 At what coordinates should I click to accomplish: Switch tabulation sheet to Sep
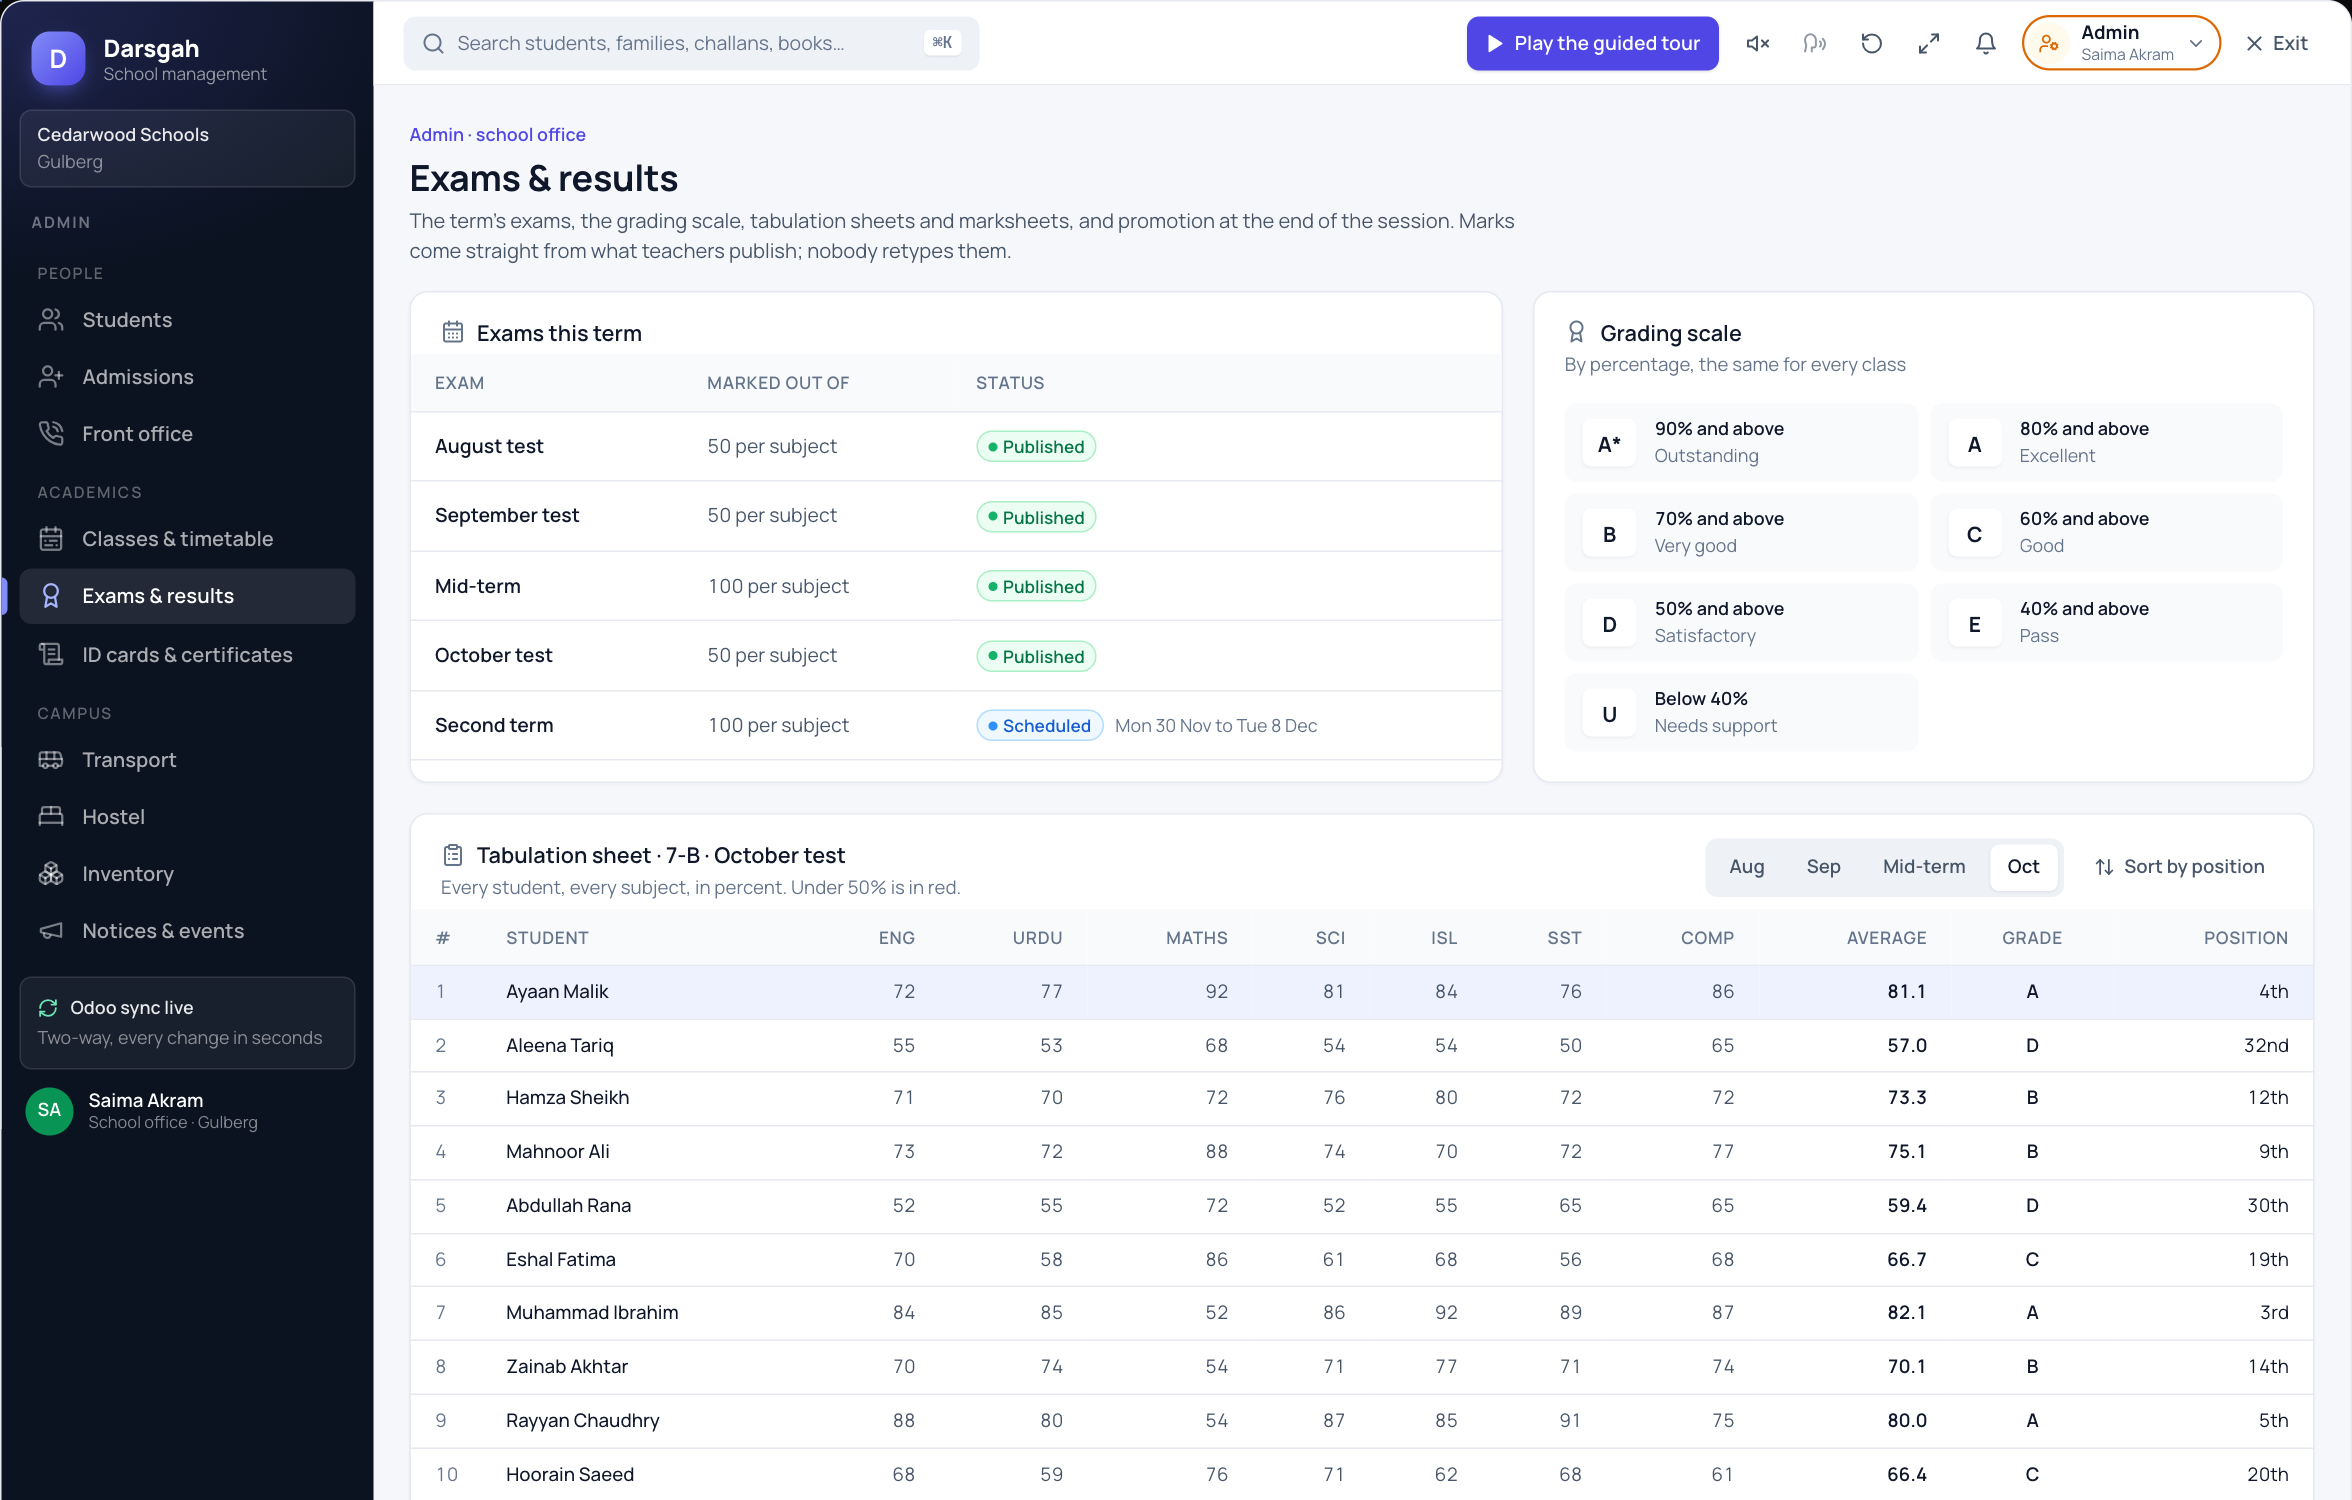point(1823,867)
